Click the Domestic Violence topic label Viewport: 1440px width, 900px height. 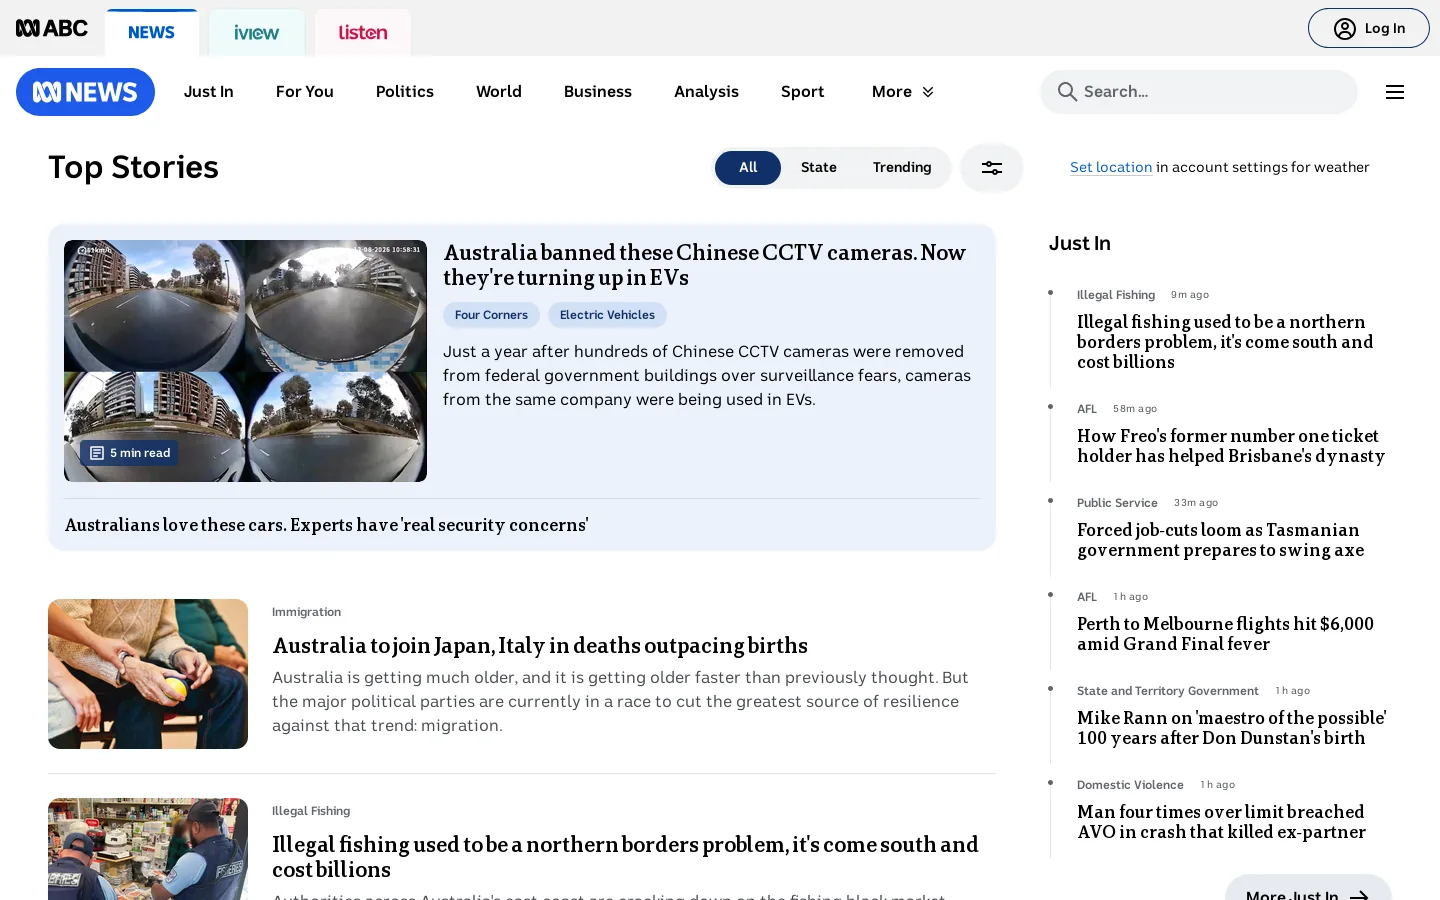click(1130, 785)
